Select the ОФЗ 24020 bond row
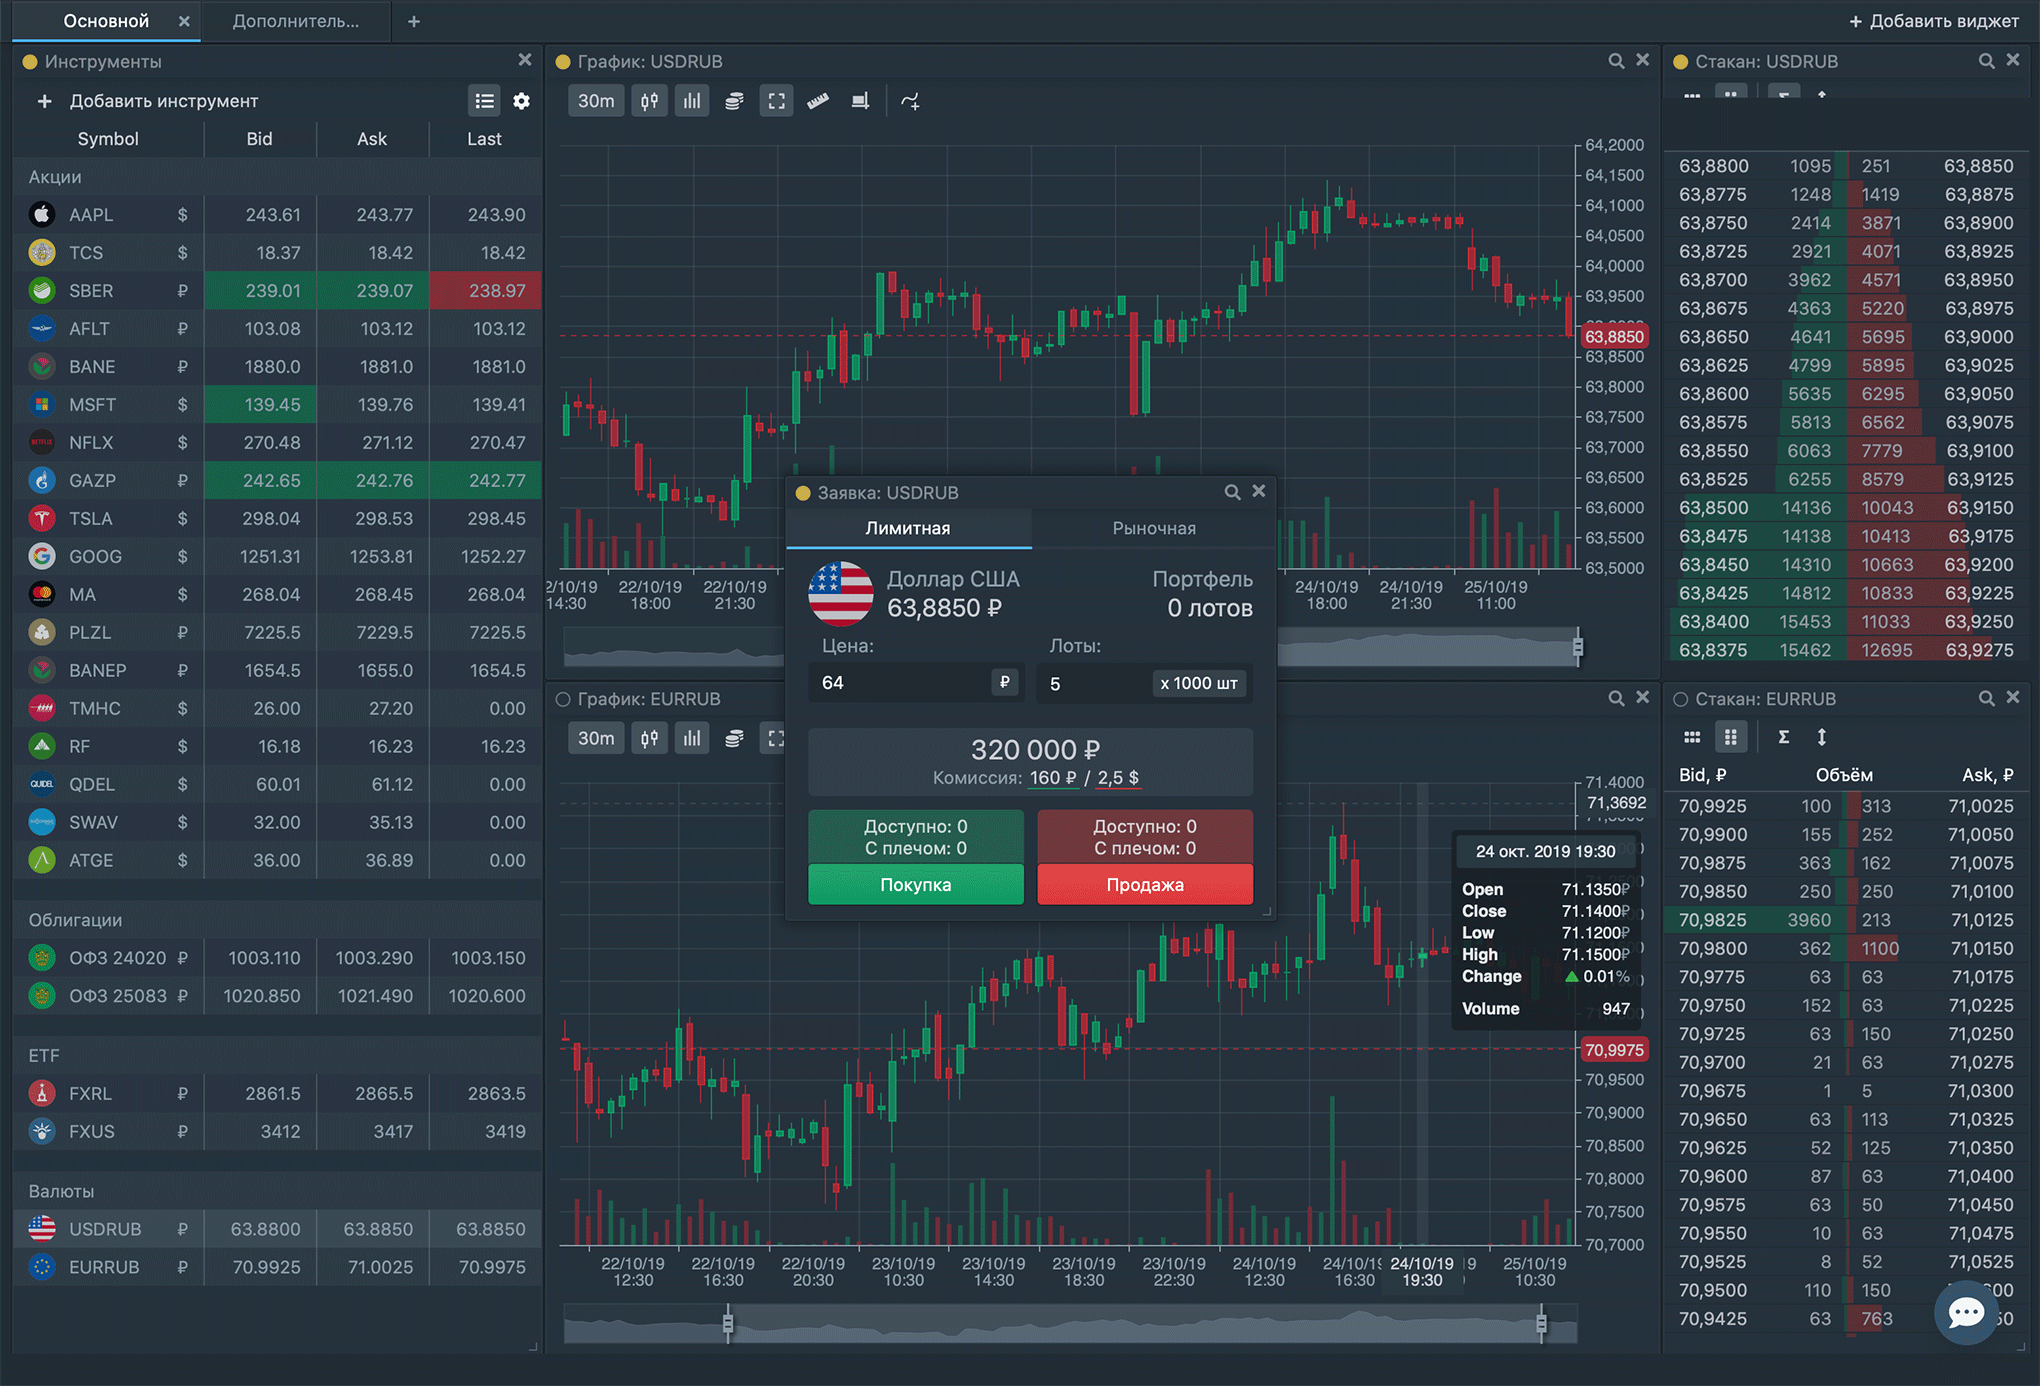 [278, 958]
